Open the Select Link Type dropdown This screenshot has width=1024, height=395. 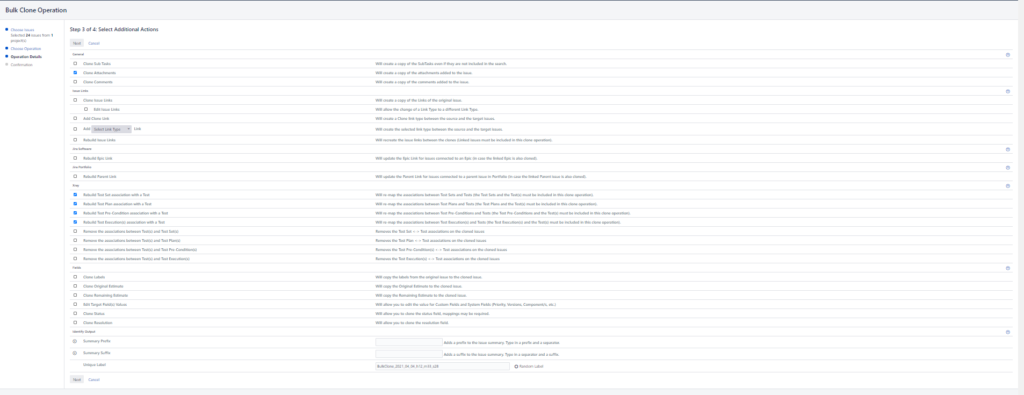point(112,129)
